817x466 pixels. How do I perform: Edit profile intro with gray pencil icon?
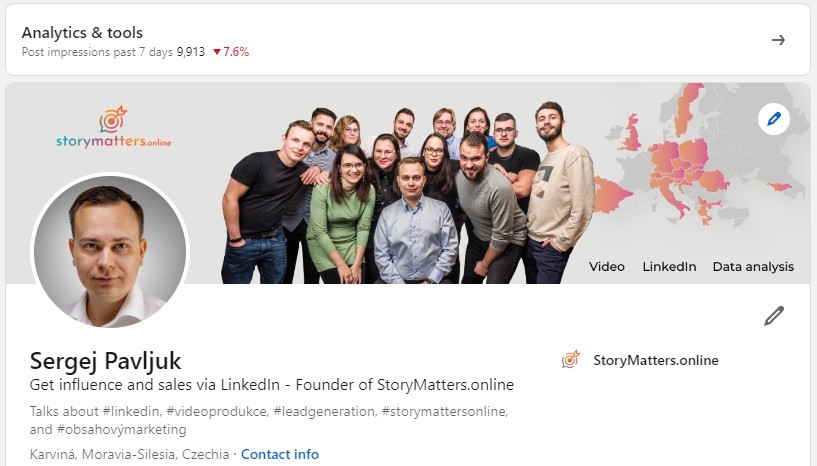pos(774,316)
